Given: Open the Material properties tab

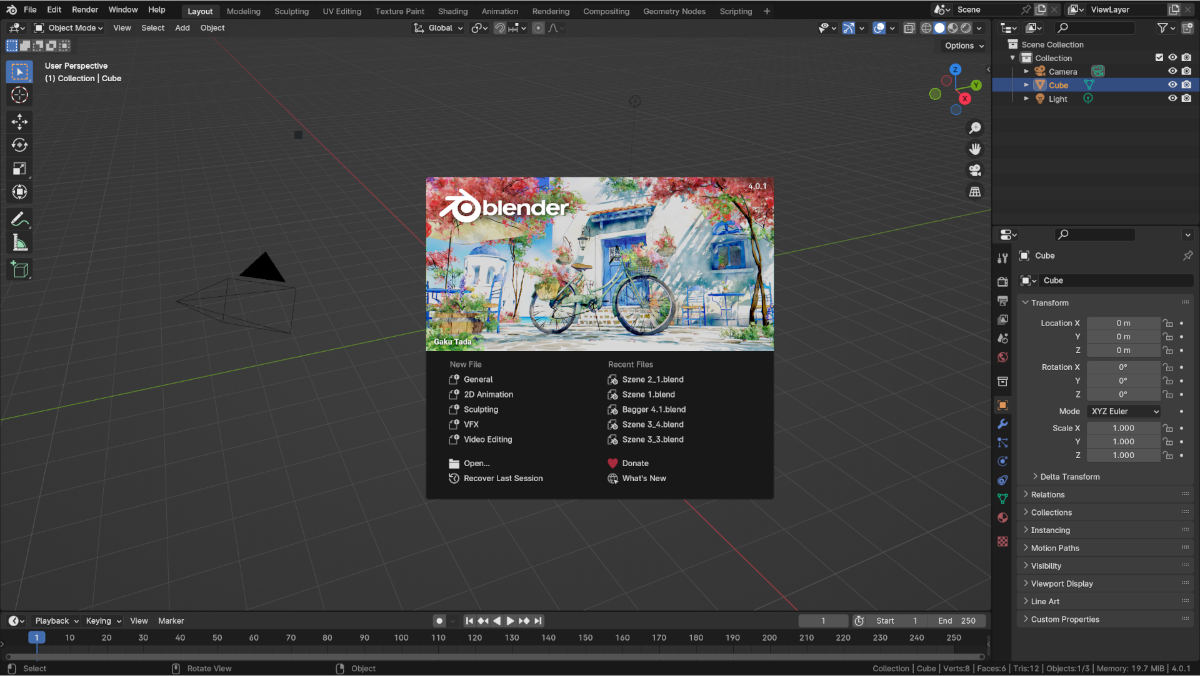Looking at the screenshot, I should click(x=1002, y=517).
